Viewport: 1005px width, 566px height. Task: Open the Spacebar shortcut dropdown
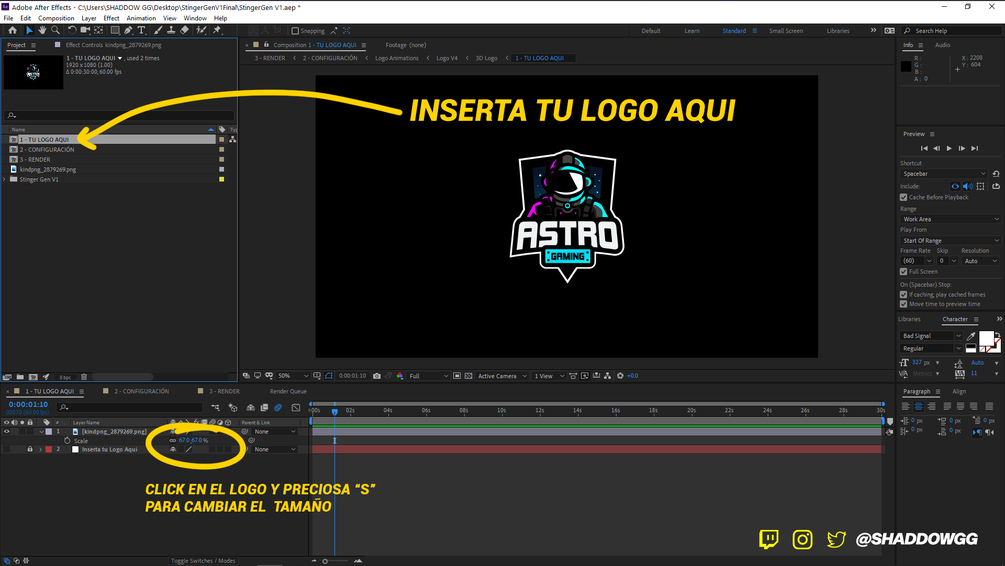click(943, 174)
